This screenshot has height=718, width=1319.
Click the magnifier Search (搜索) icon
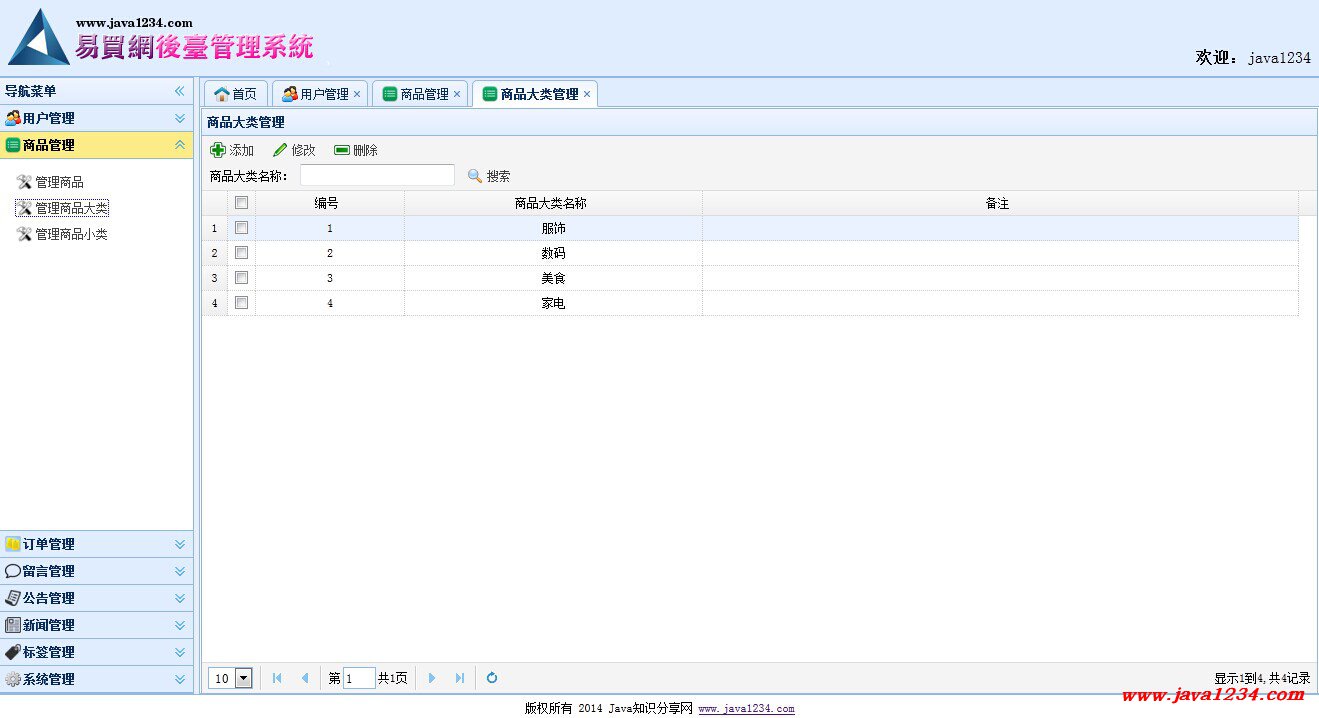[475, 176]
